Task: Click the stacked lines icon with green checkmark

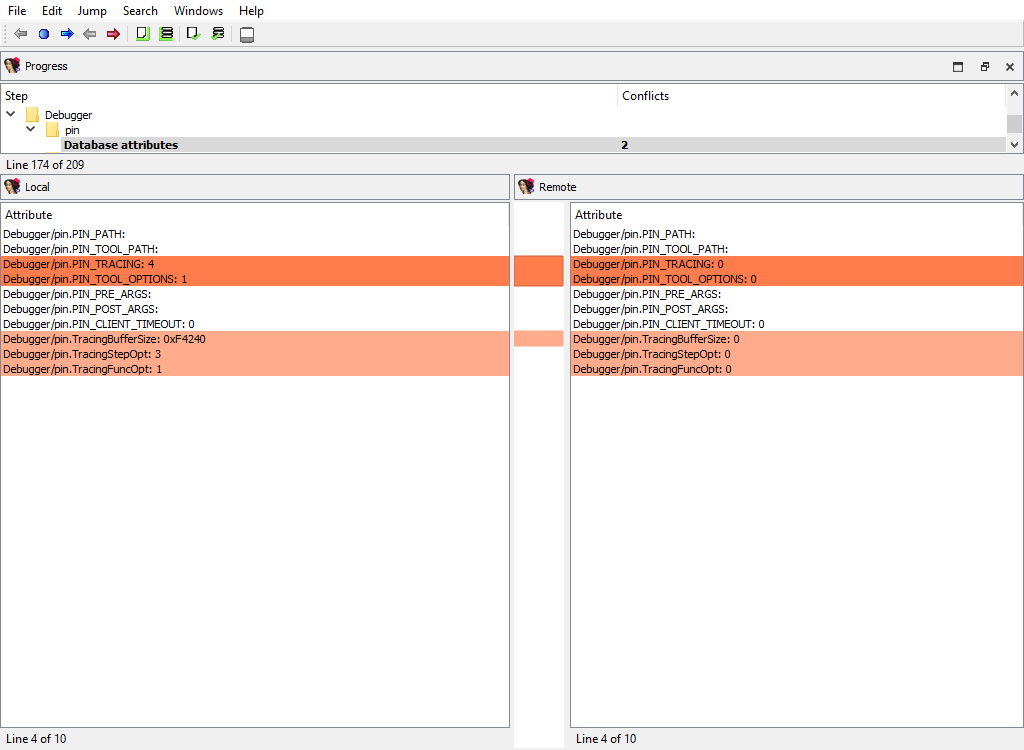Action: 217,34
